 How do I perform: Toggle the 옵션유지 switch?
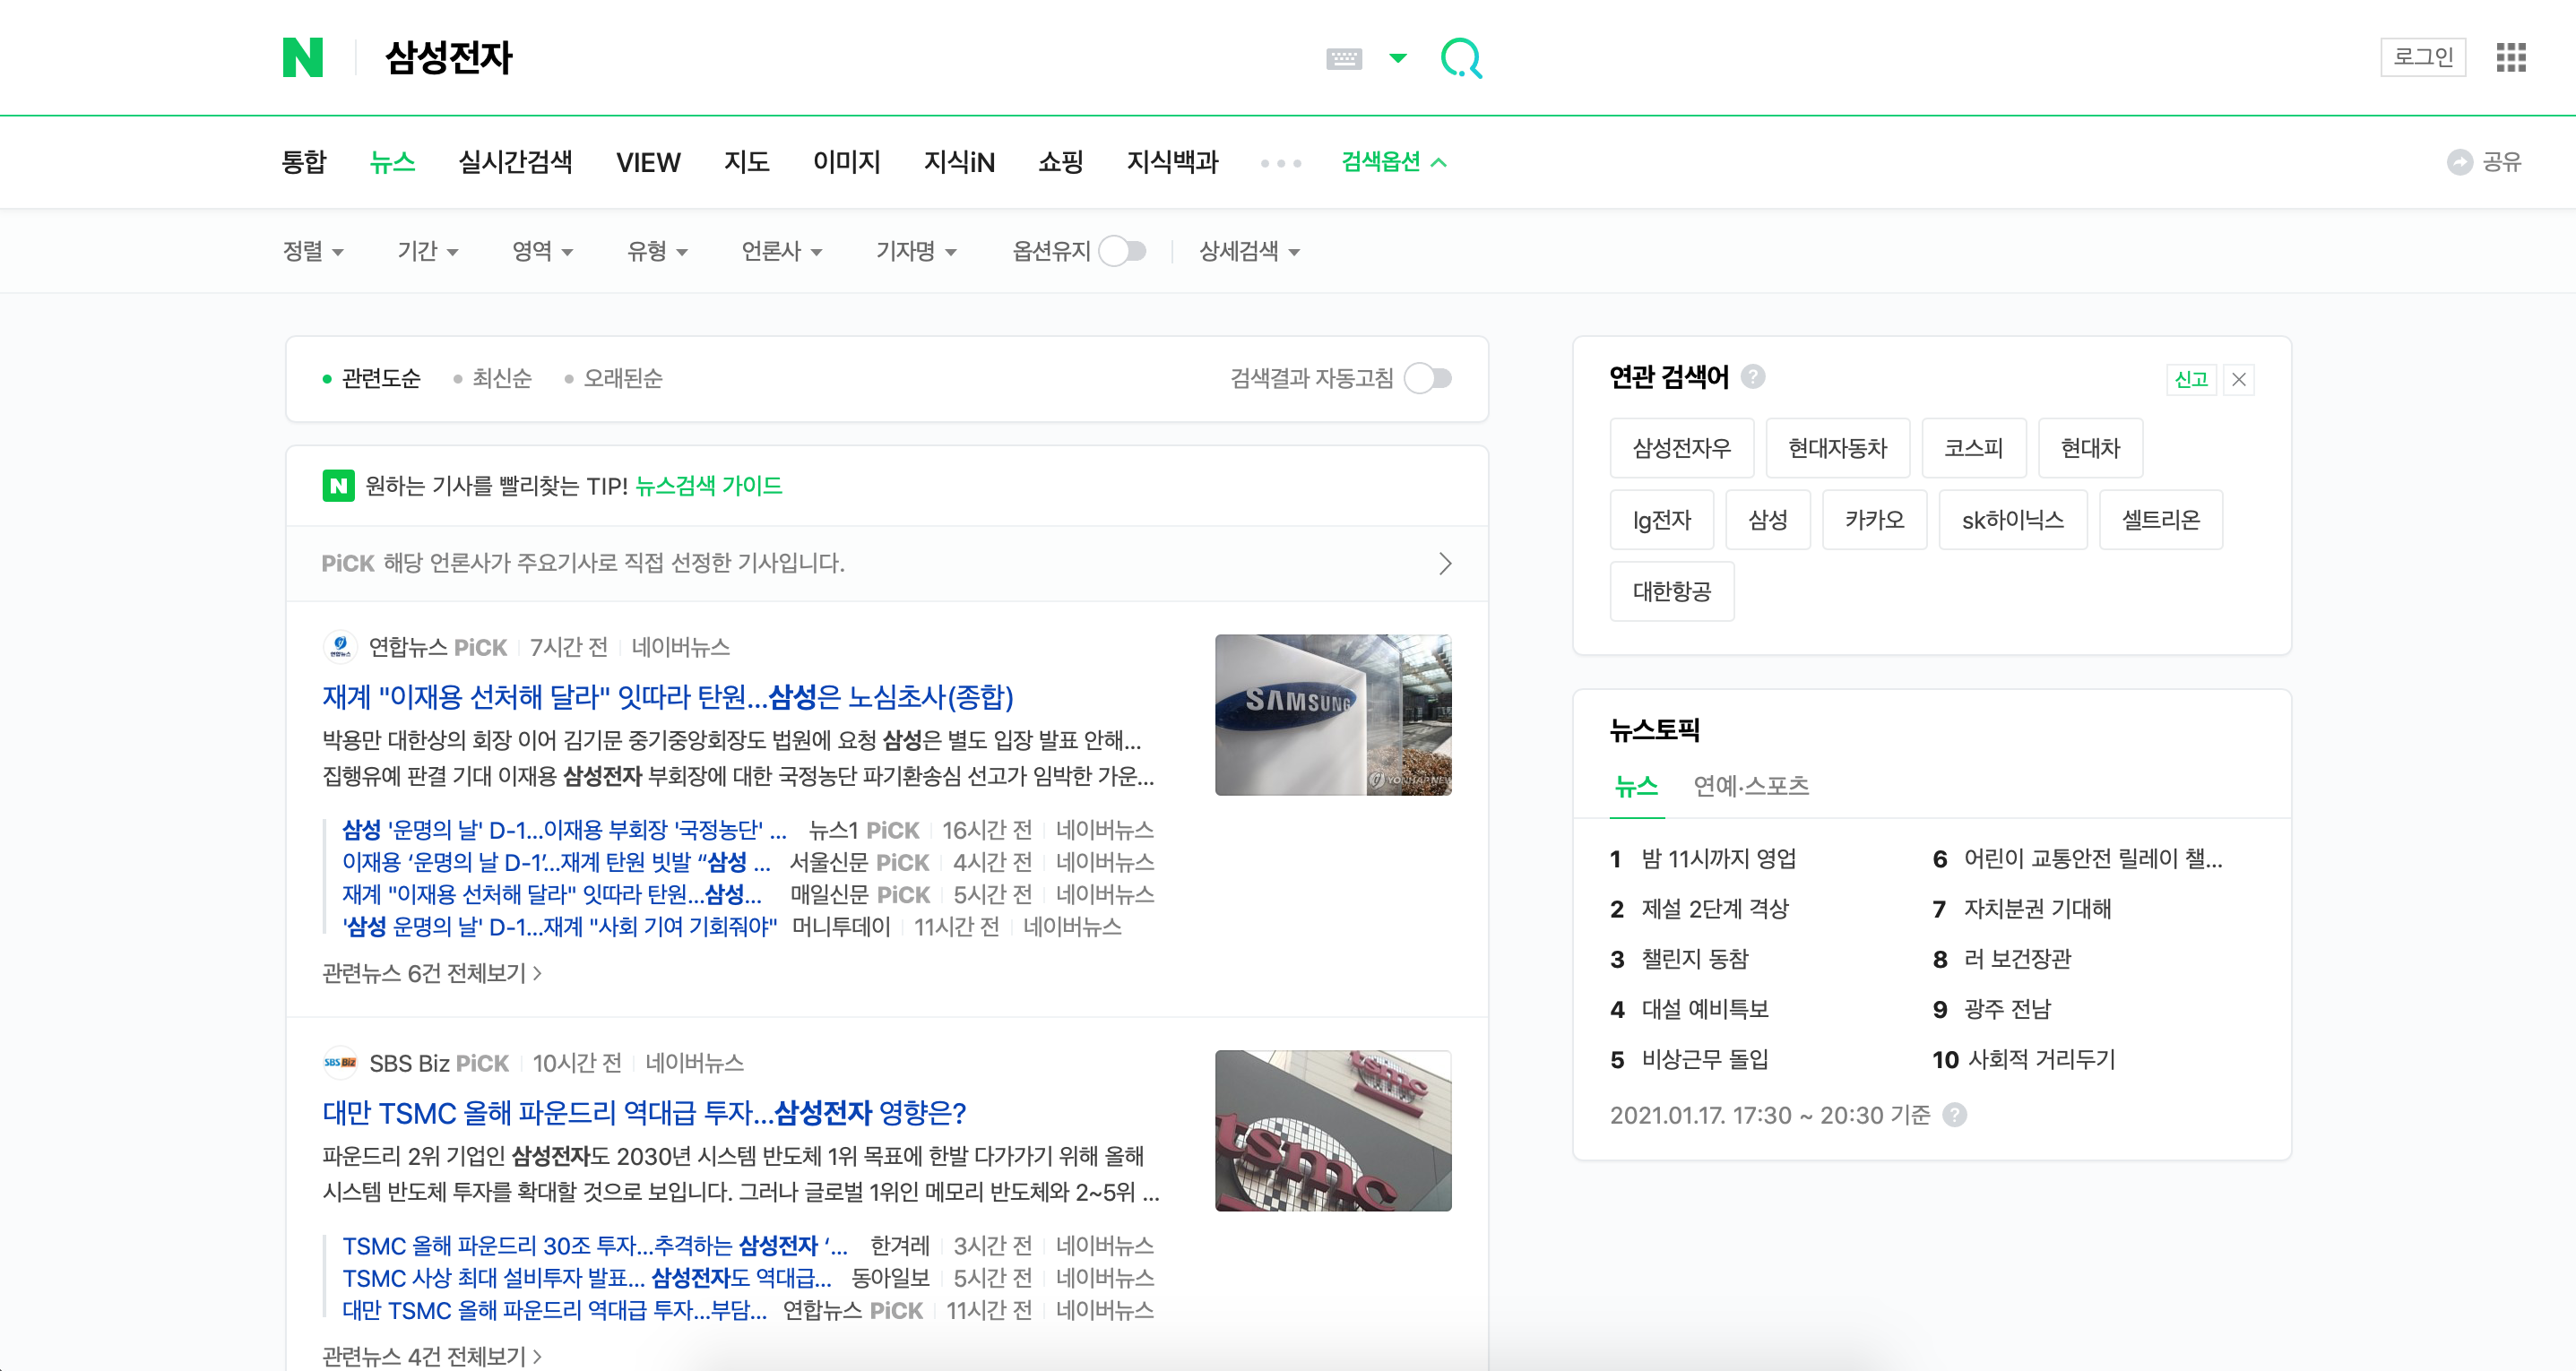1122,251
